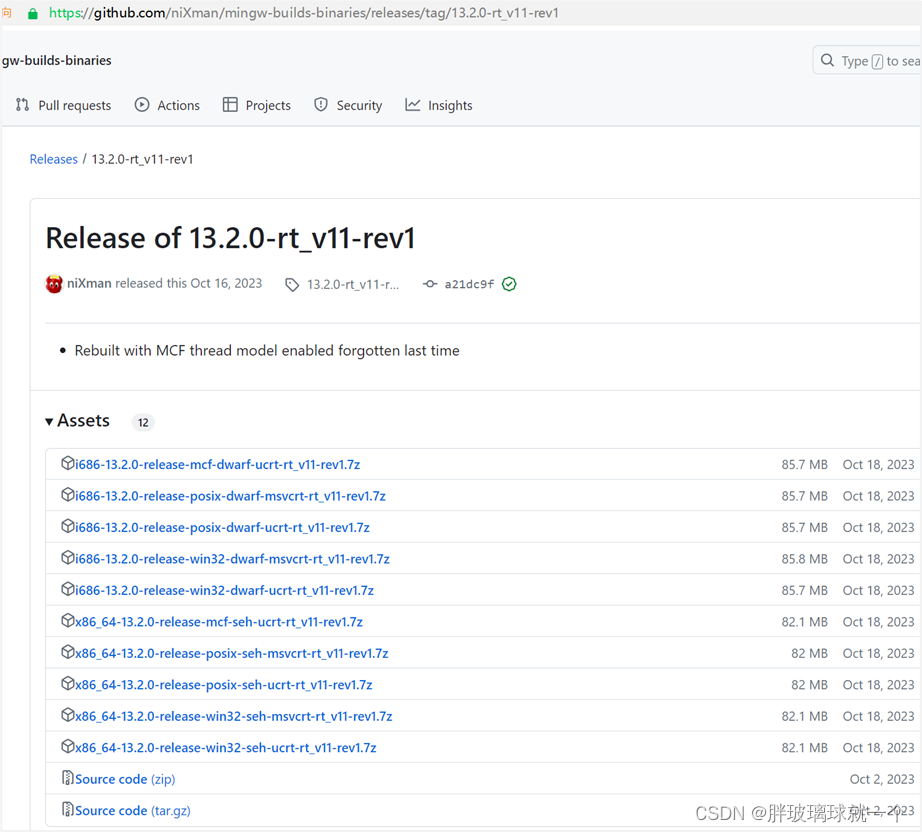Download i686-13.2.0-release-win32-dwarf-ucrt-rt_v11-rev1.7z
Screen dimensions: 922x832
pyautogui.click(x=225, y=590)
